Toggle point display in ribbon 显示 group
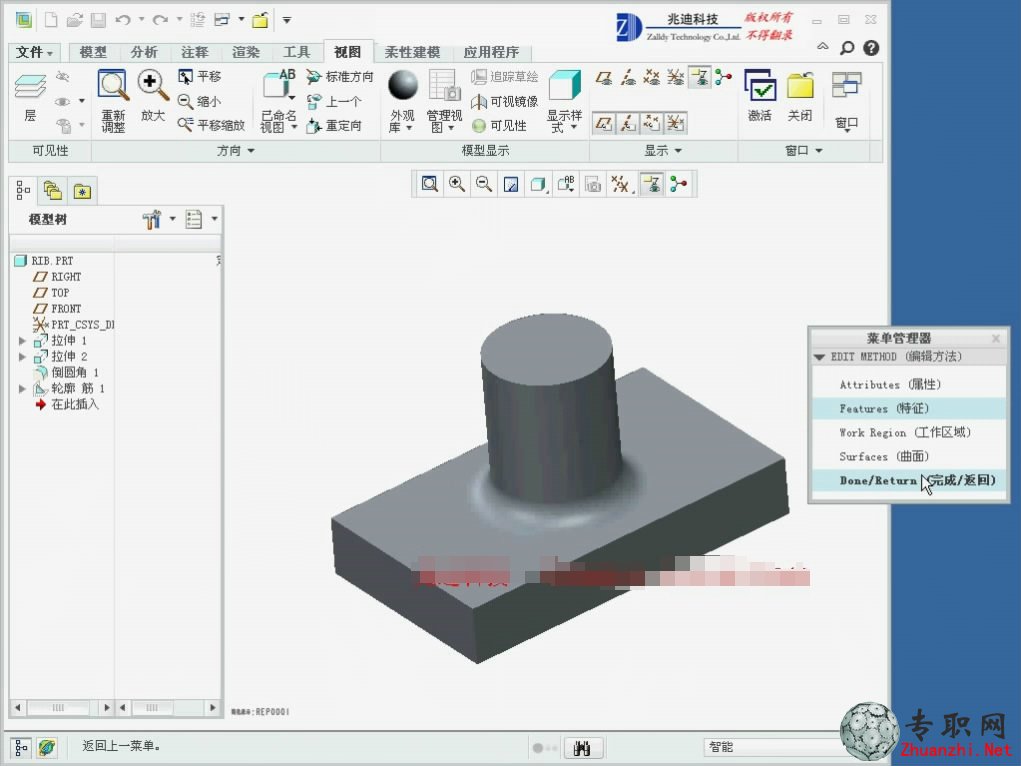This screenshot has height=766, width=1021. click(652, 78)
